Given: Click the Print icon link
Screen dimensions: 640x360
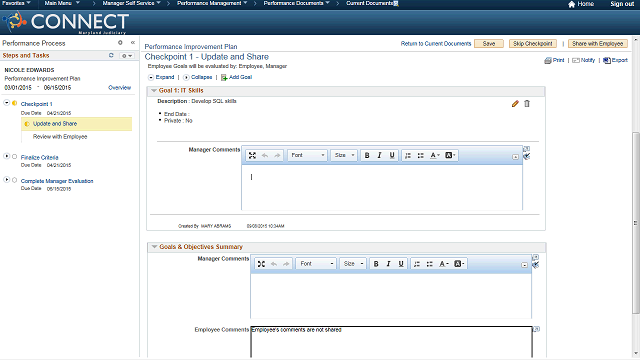Looking at the screenshot, I should [554, 60].
